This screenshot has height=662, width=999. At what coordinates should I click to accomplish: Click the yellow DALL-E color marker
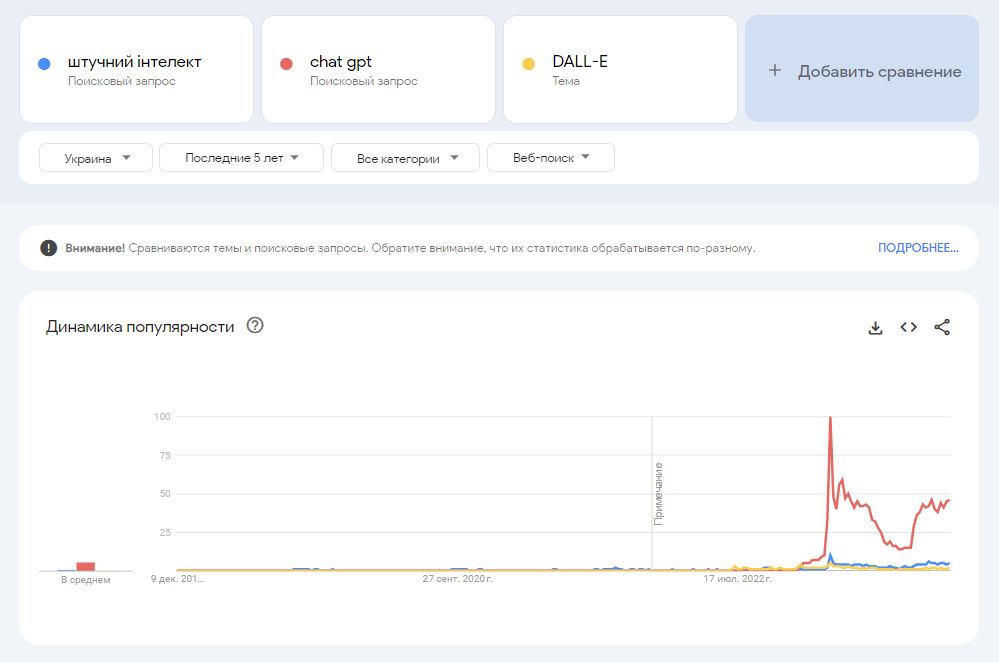pos(530,60)
